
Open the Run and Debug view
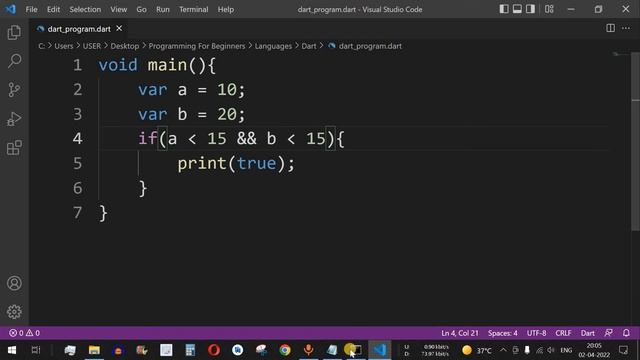pyautogui.click(x=14, y=119)
